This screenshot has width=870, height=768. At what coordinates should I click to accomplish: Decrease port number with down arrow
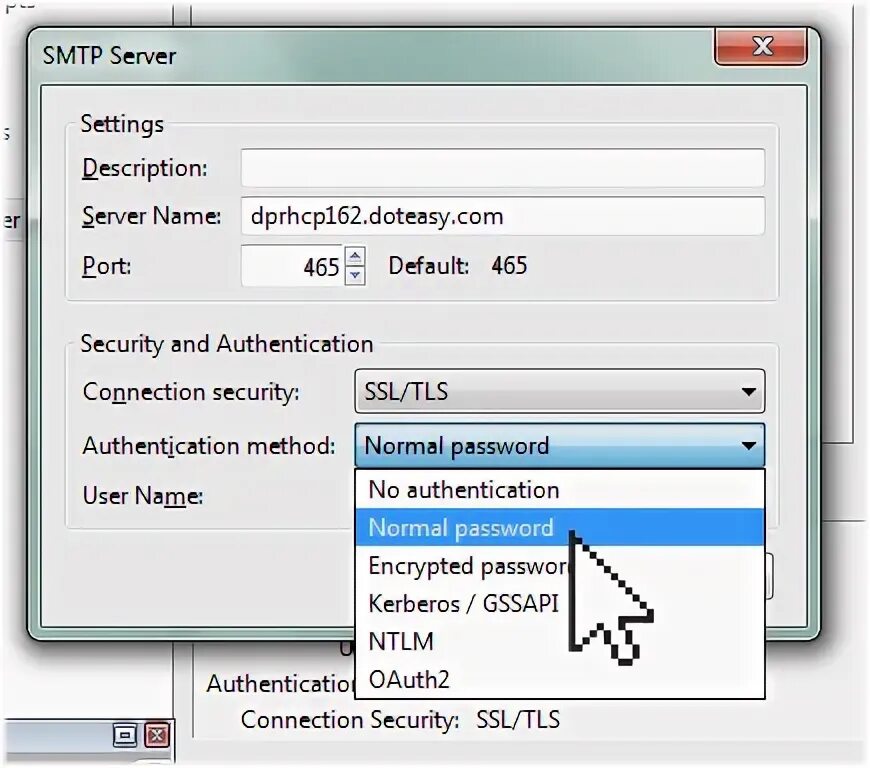point(355,275)
